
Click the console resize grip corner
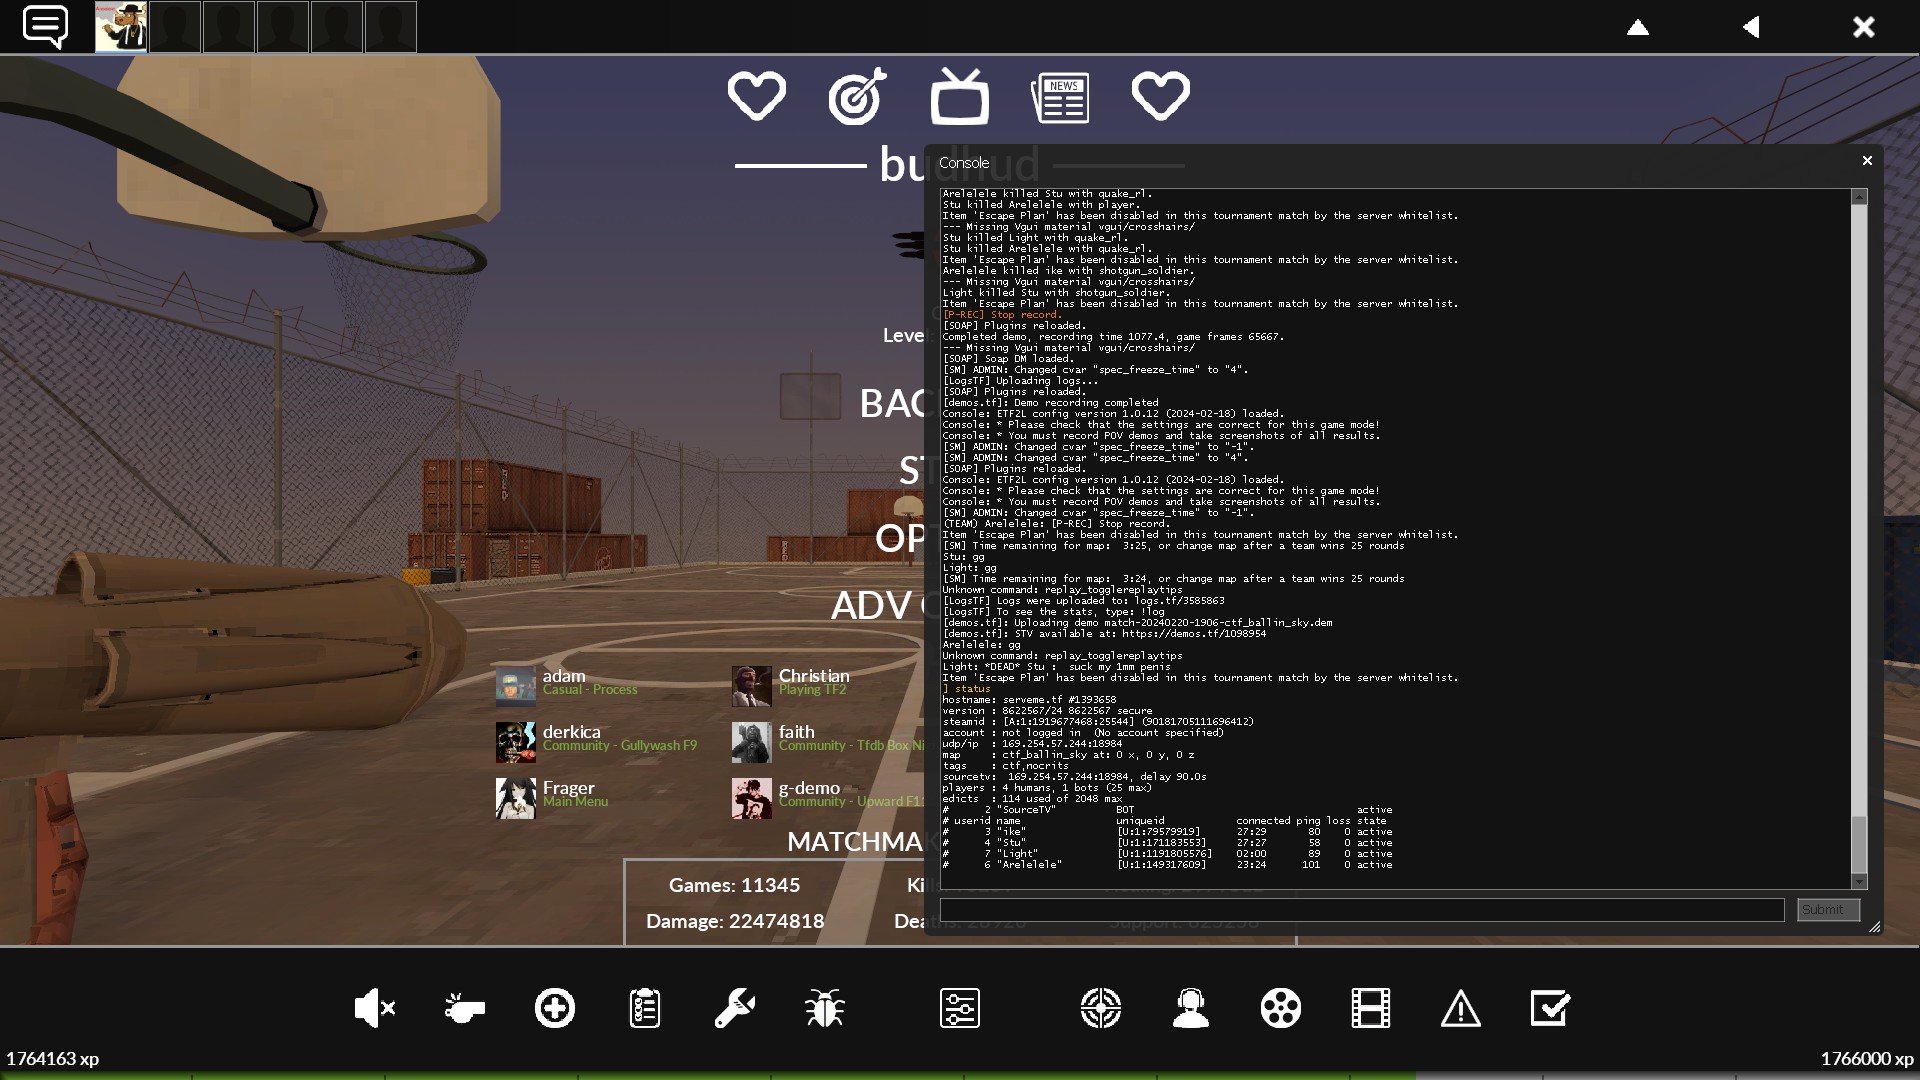pos(1874,927)
